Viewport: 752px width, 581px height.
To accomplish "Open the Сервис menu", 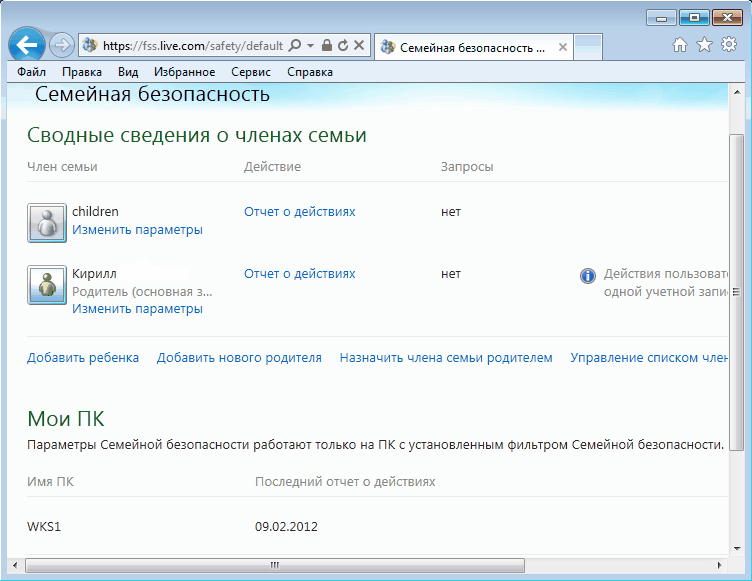I will click(x=251, y=72).
